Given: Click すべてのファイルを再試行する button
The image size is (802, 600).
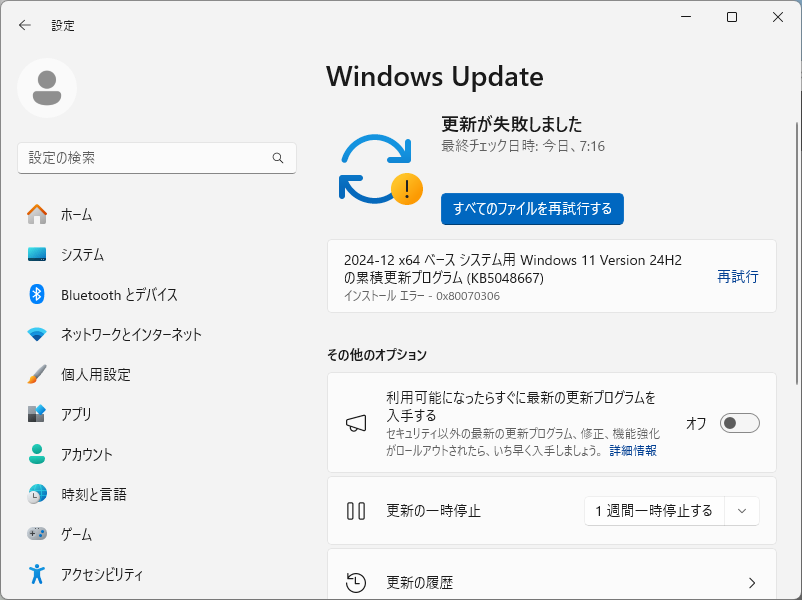Looking at the screenshot, I should [532, 209].
